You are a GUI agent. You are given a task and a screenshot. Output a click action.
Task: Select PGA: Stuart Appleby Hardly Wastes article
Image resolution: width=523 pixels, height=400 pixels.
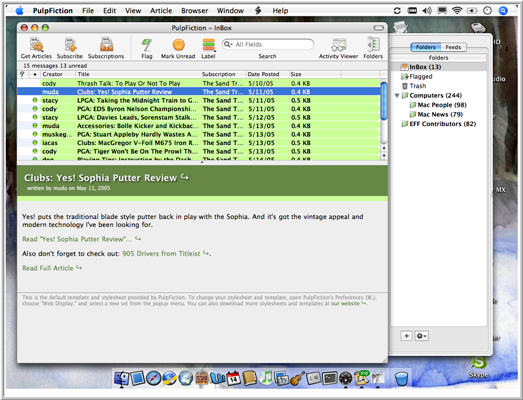199,134
